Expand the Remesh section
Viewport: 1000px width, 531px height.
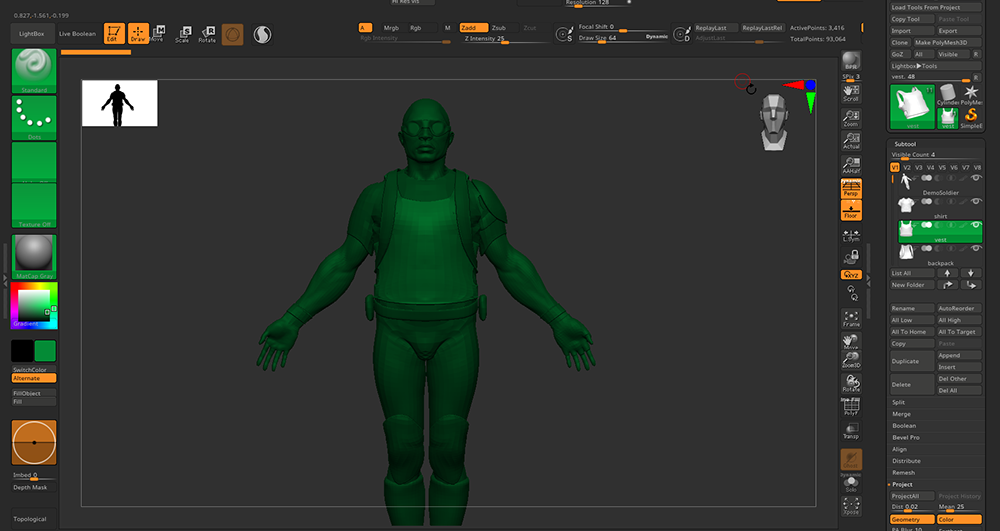903,473
